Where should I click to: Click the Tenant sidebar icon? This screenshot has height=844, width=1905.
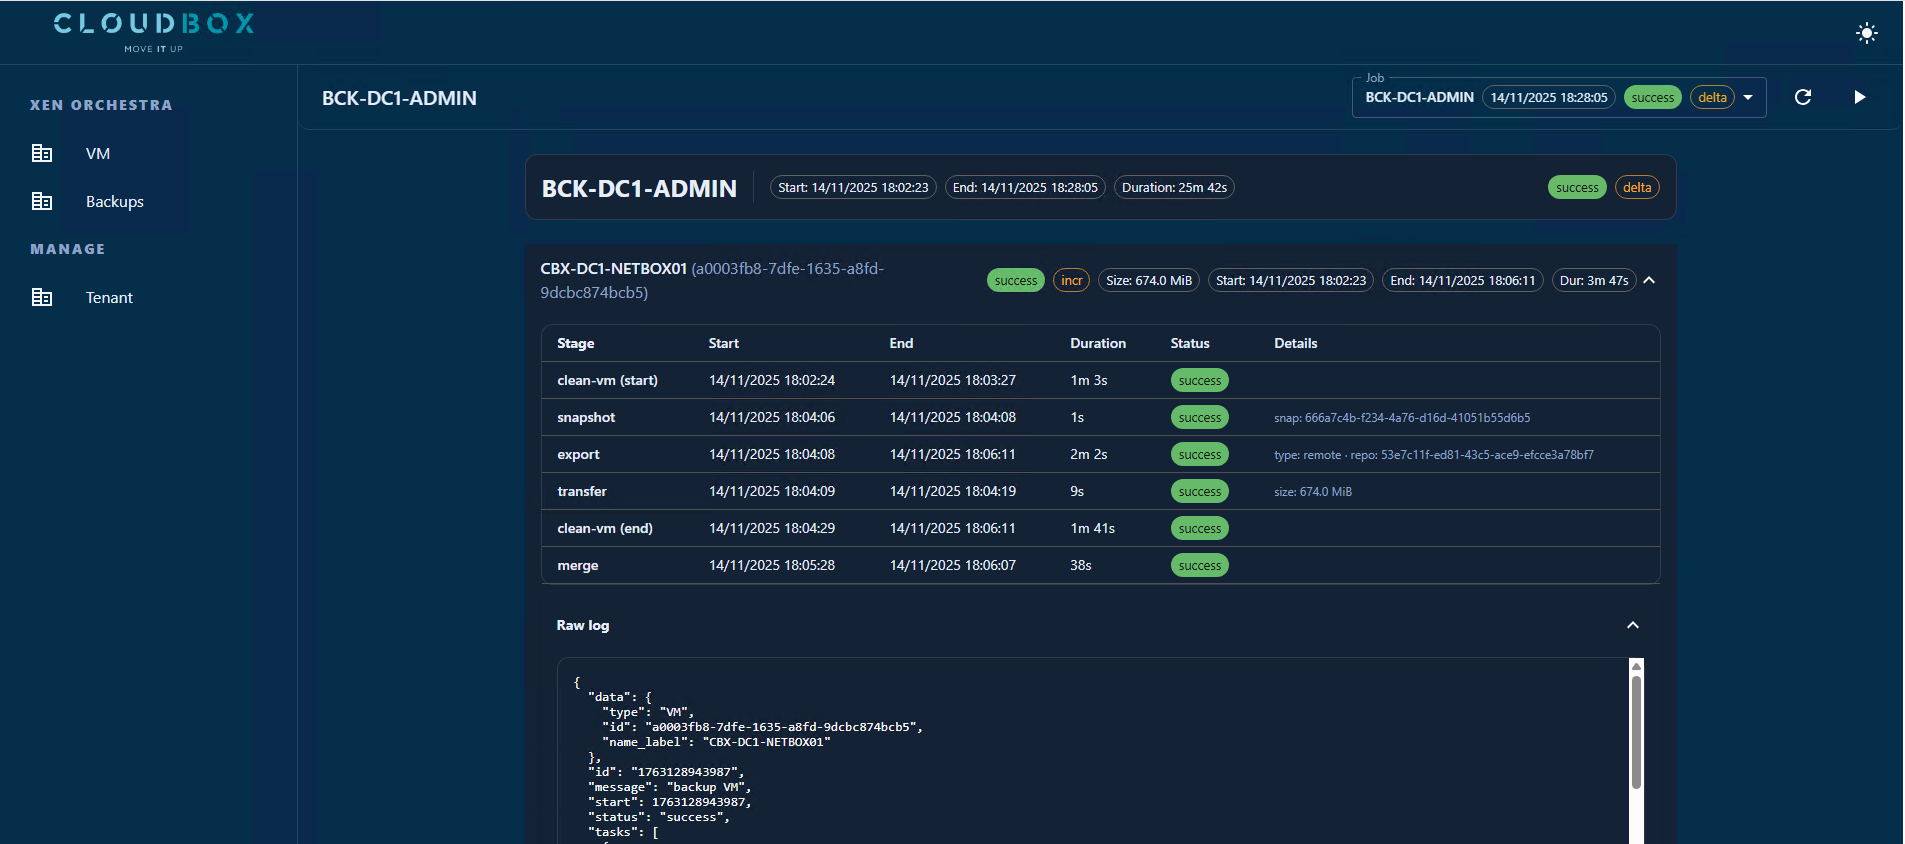[x=42, y=297]
